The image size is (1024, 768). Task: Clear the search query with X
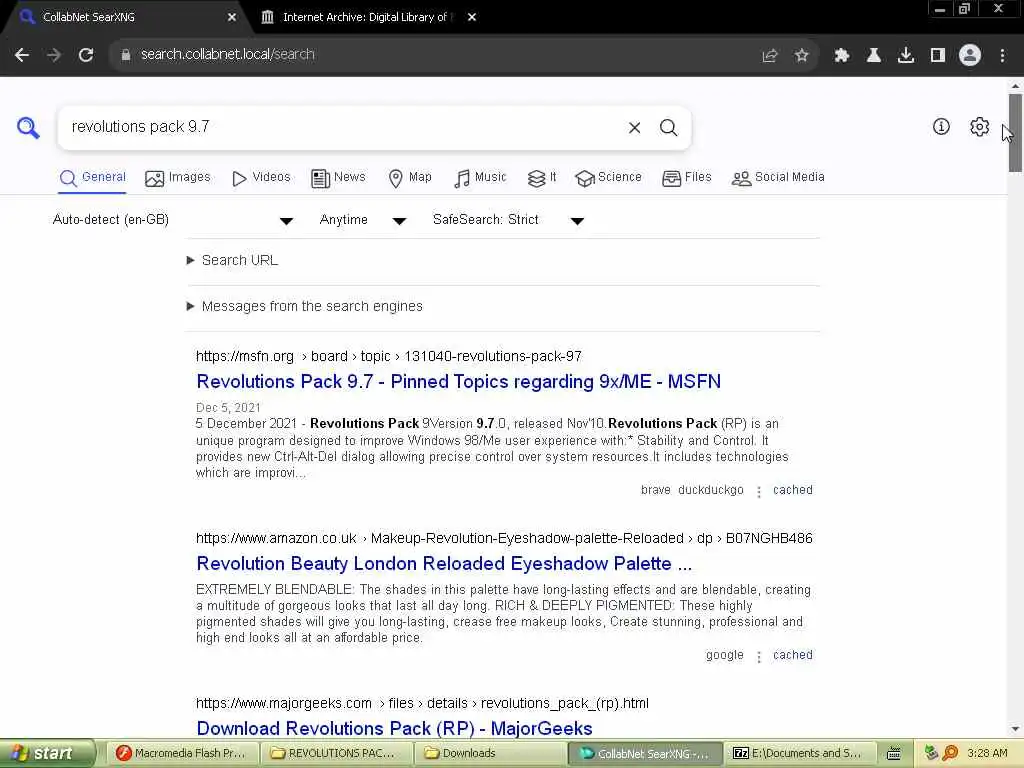point(634,127)
